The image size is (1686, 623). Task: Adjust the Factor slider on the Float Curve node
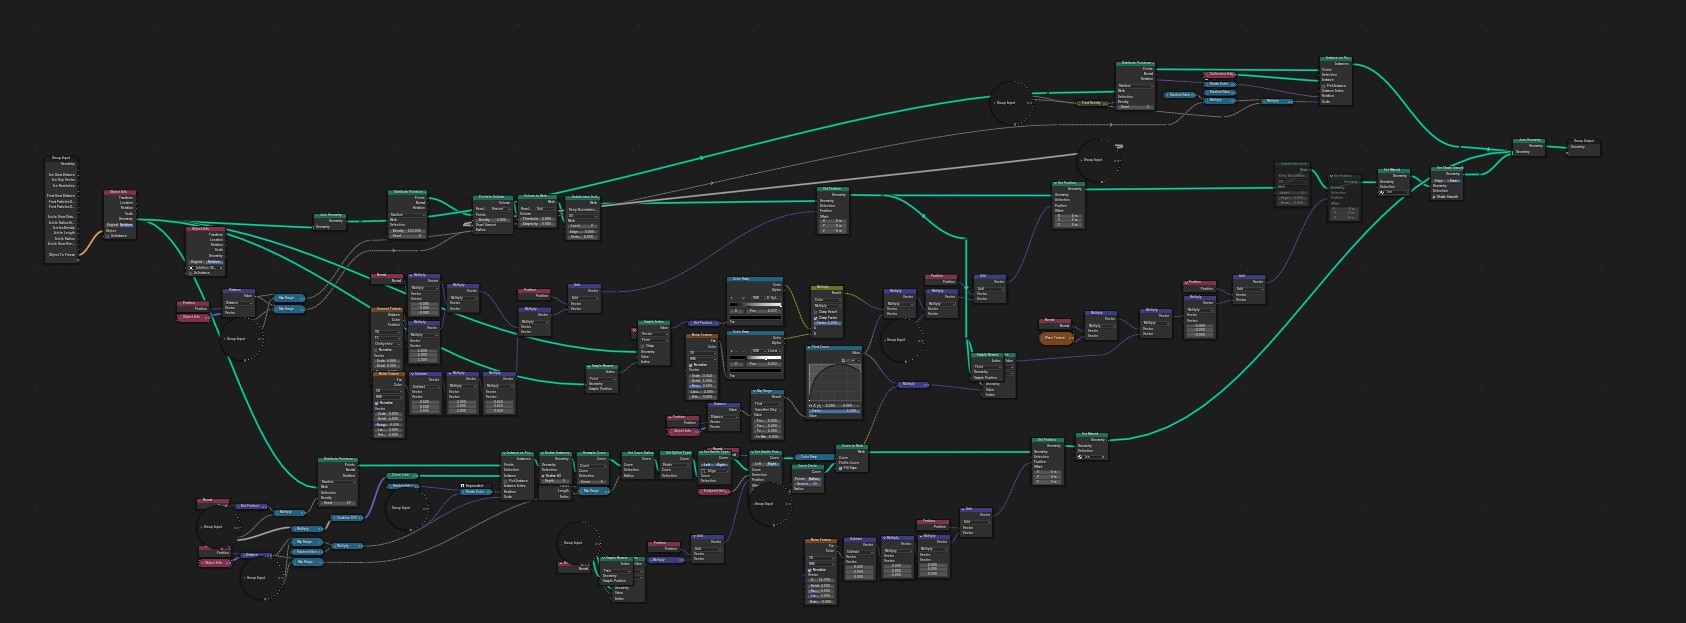pyautogui.click(x=833, y=411)
